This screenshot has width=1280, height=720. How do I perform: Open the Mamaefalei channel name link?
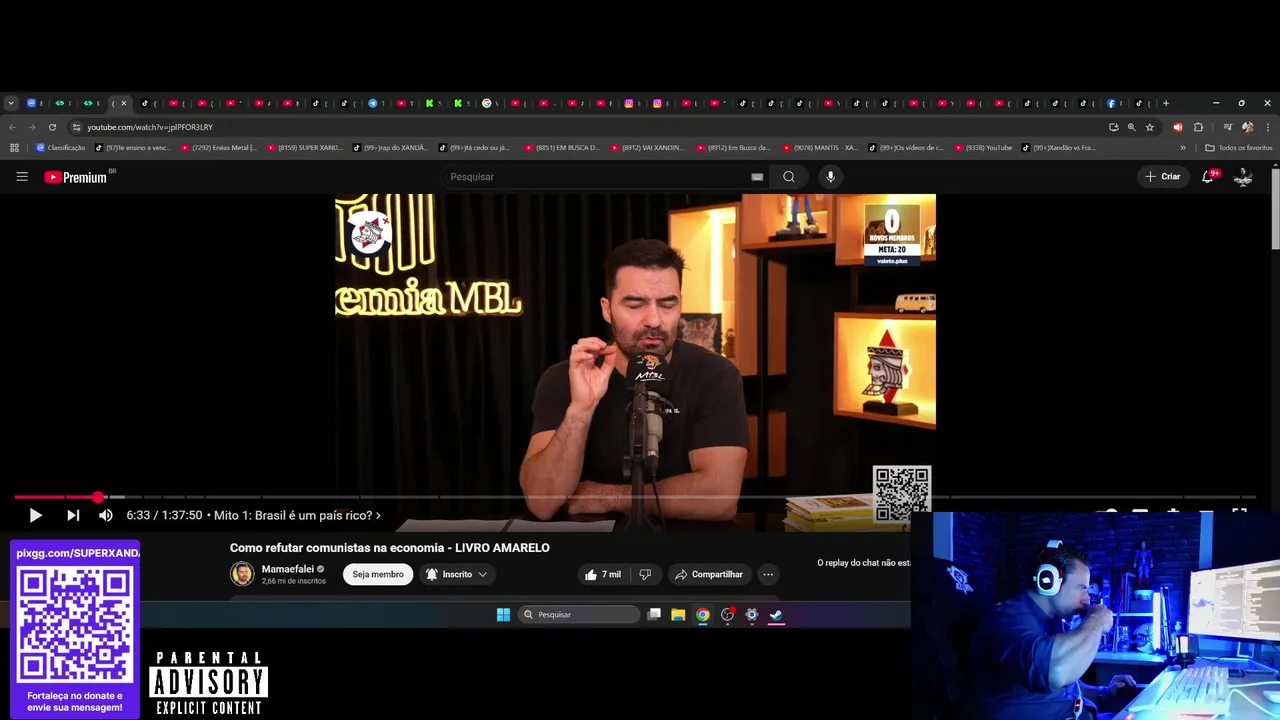pos(287,569)
